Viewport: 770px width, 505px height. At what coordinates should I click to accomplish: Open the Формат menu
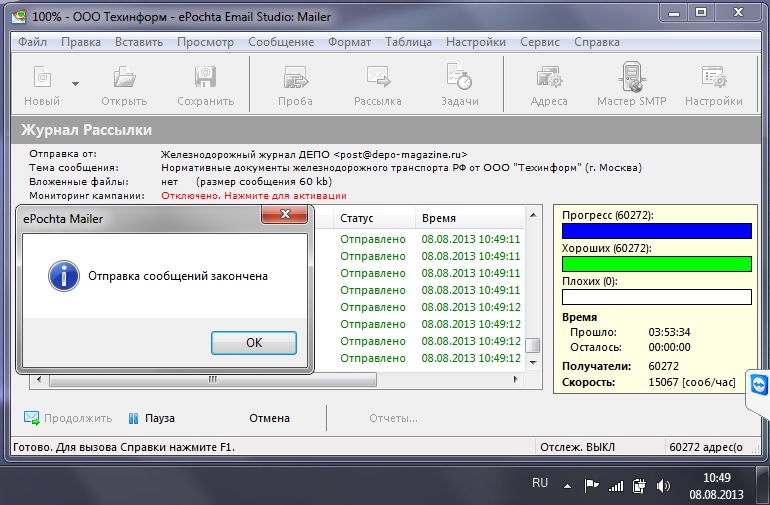click(x=350, y=42)
